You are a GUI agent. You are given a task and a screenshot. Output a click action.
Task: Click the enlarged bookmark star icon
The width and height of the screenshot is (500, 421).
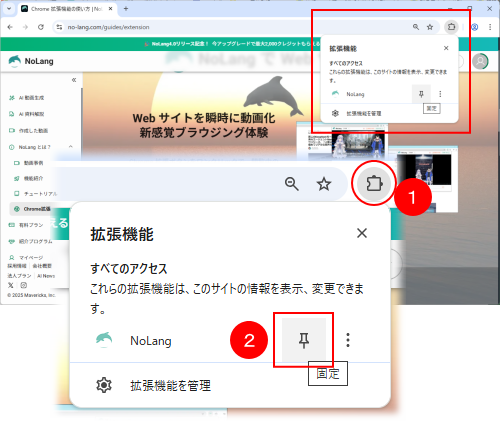point(324,184)
